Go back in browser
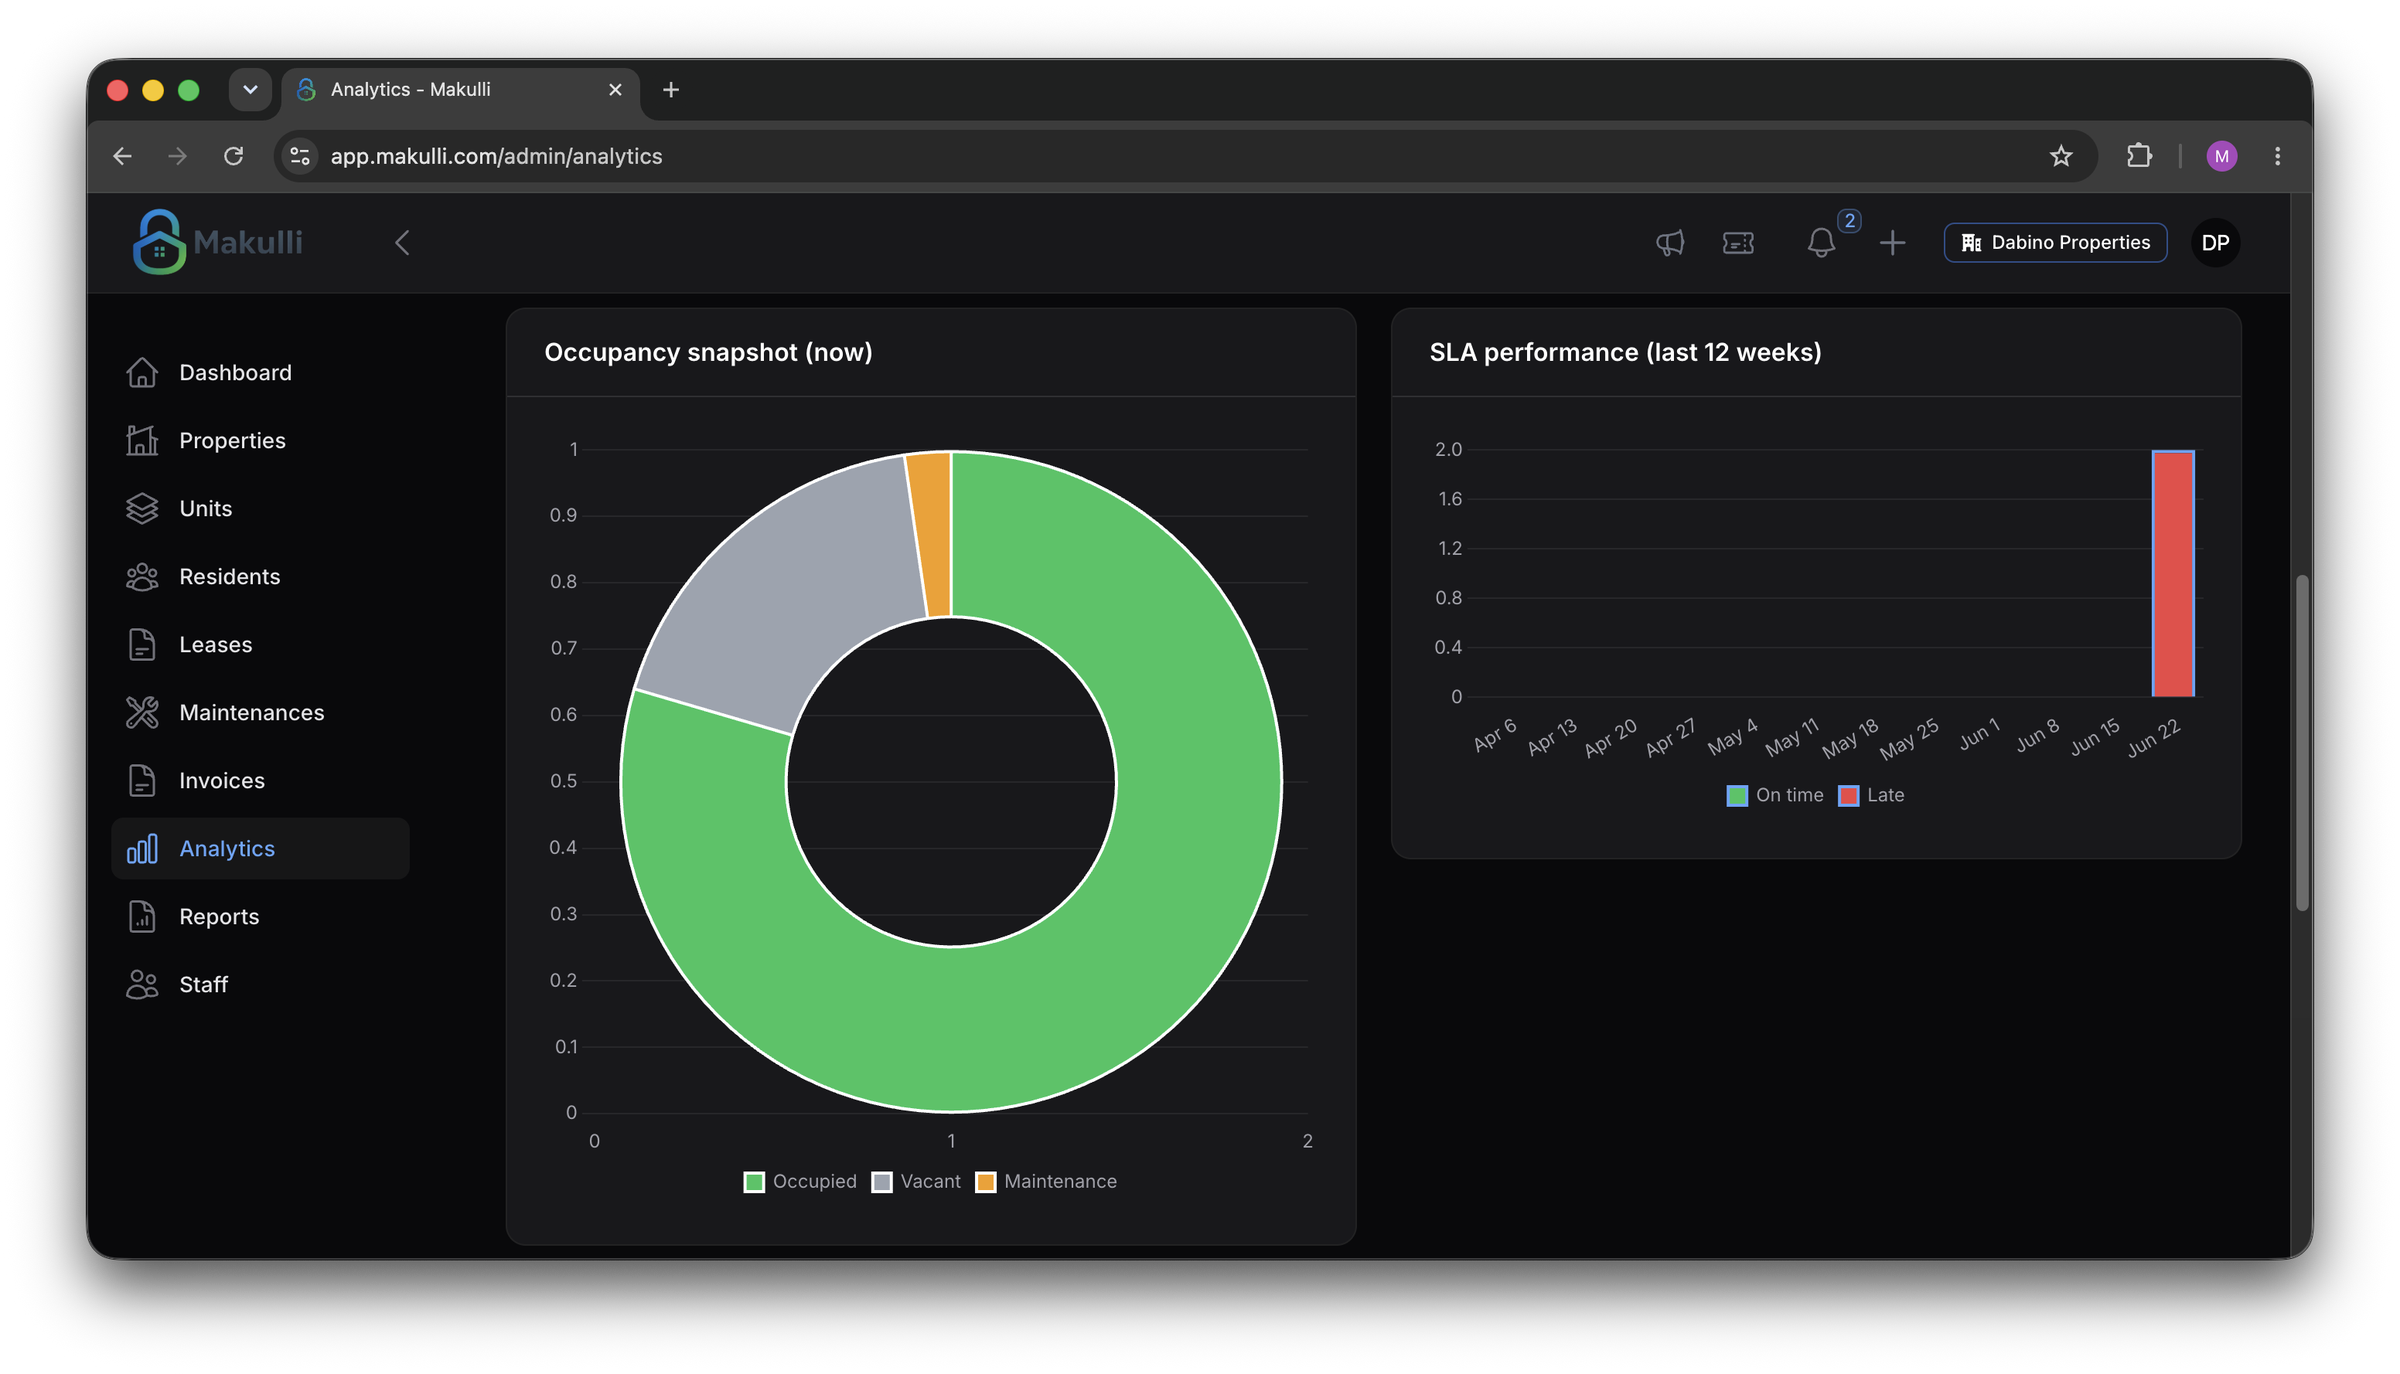This screenshot has width=2400, height=1374. click(122, 156)
